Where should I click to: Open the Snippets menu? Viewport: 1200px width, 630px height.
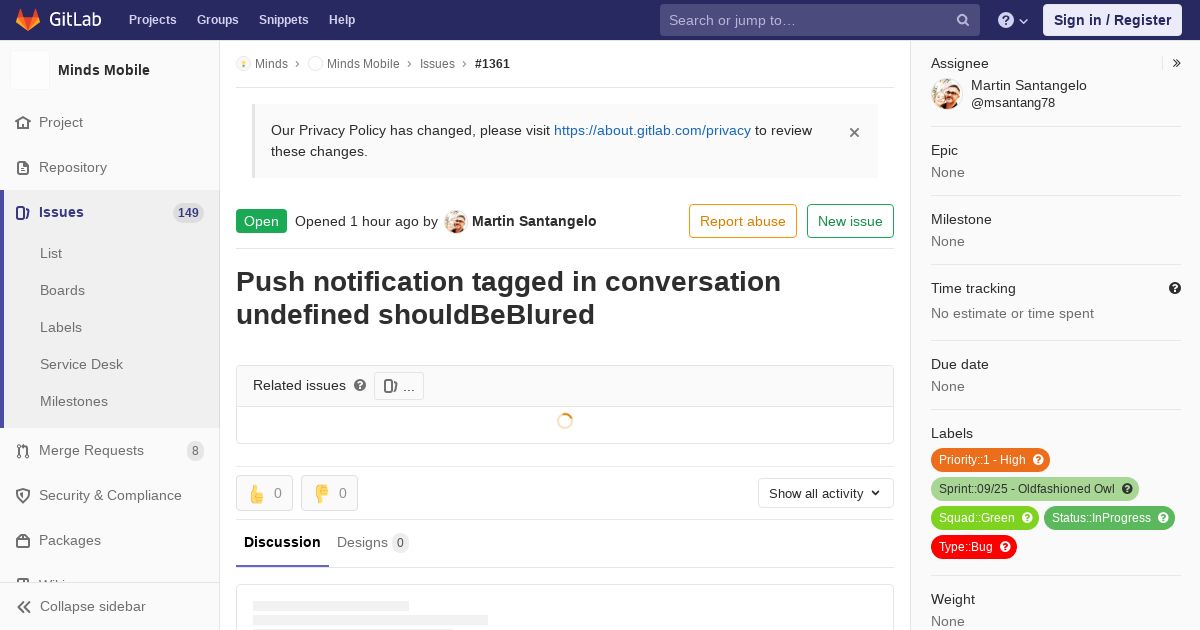(x=284, y=20)
